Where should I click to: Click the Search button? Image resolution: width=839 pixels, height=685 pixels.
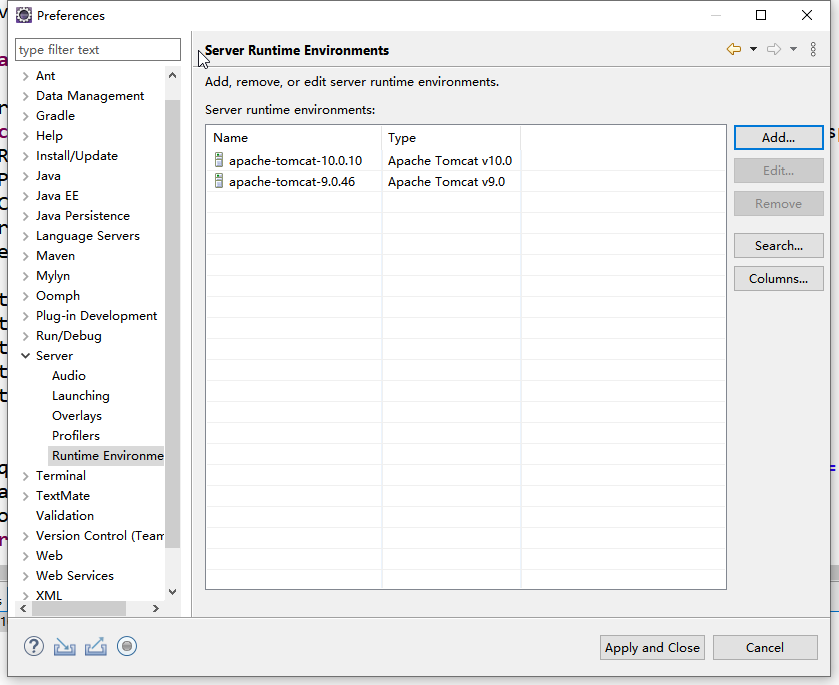pyautogui.click(x=778, y=245)
